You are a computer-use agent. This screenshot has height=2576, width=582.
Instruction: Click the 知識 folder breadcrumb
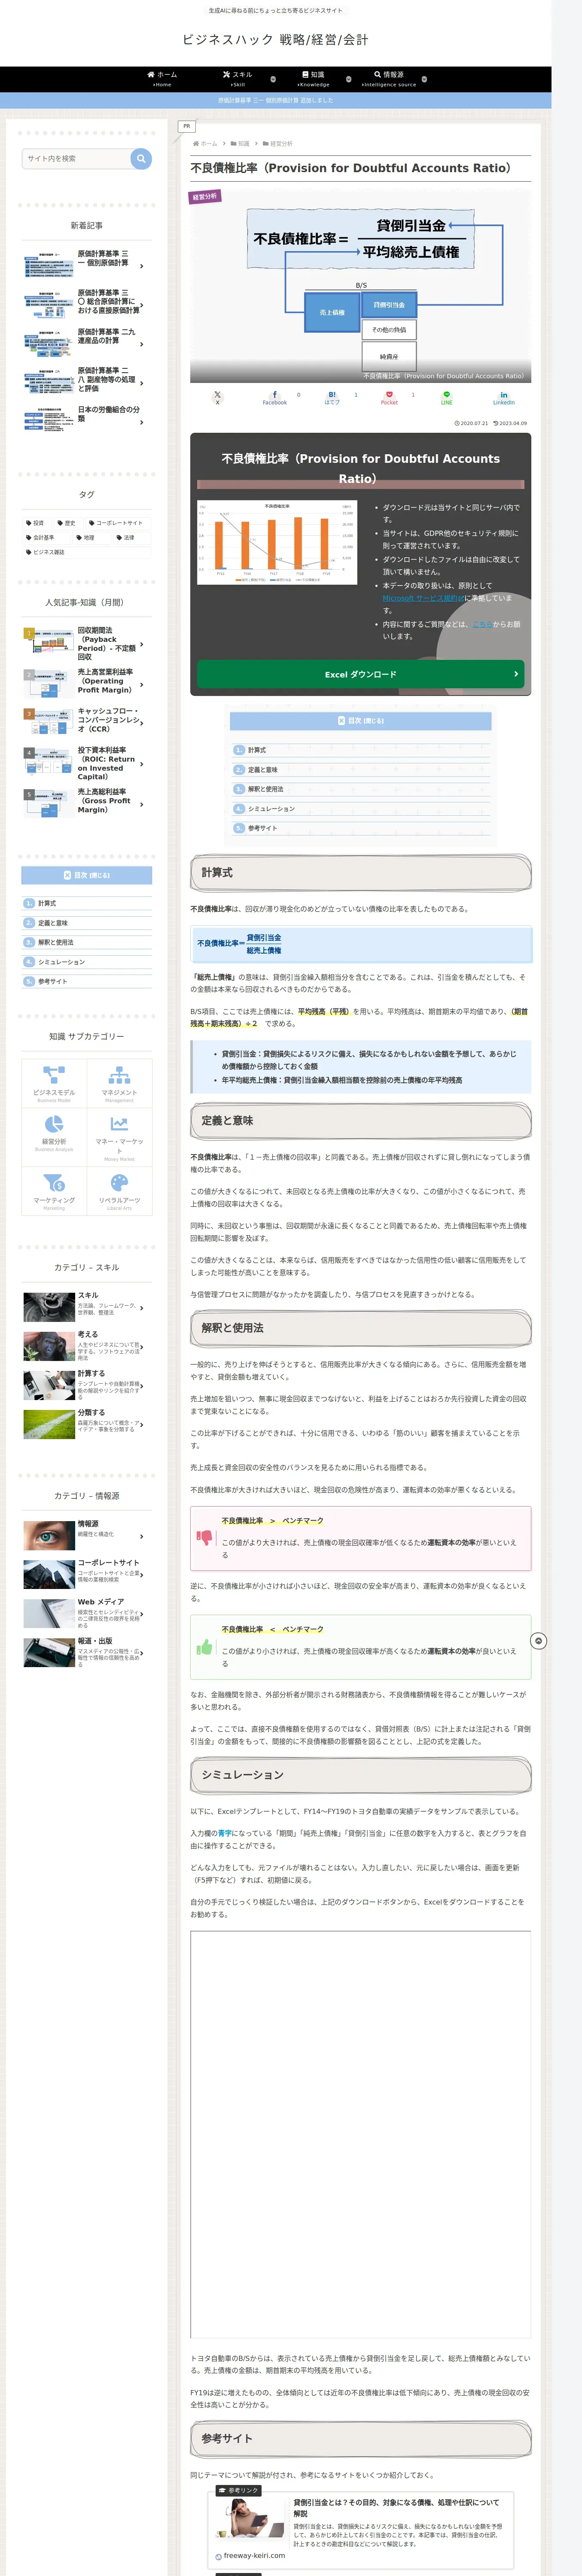click(x=241, y=144)
